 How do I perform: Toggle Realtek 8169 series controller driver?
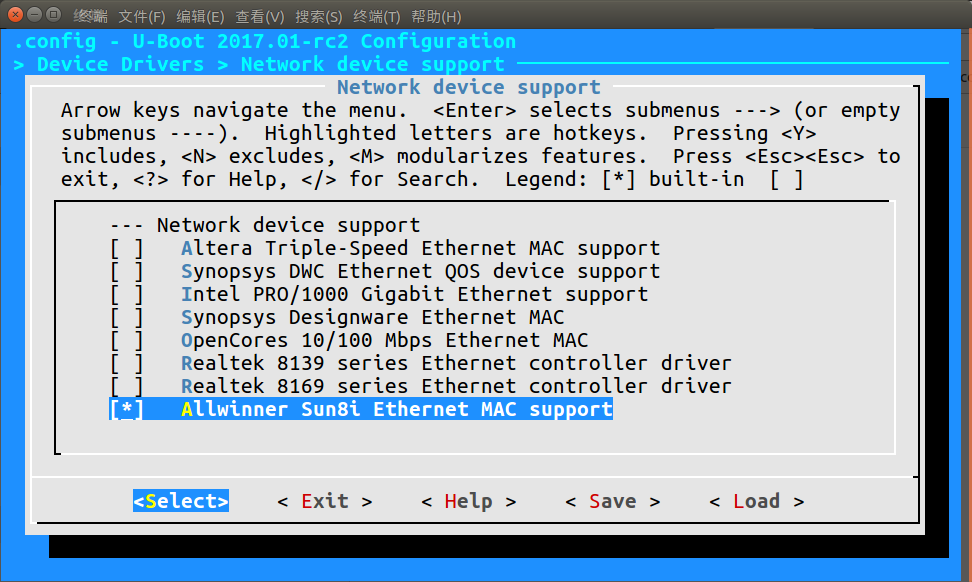tap(126, 386)
